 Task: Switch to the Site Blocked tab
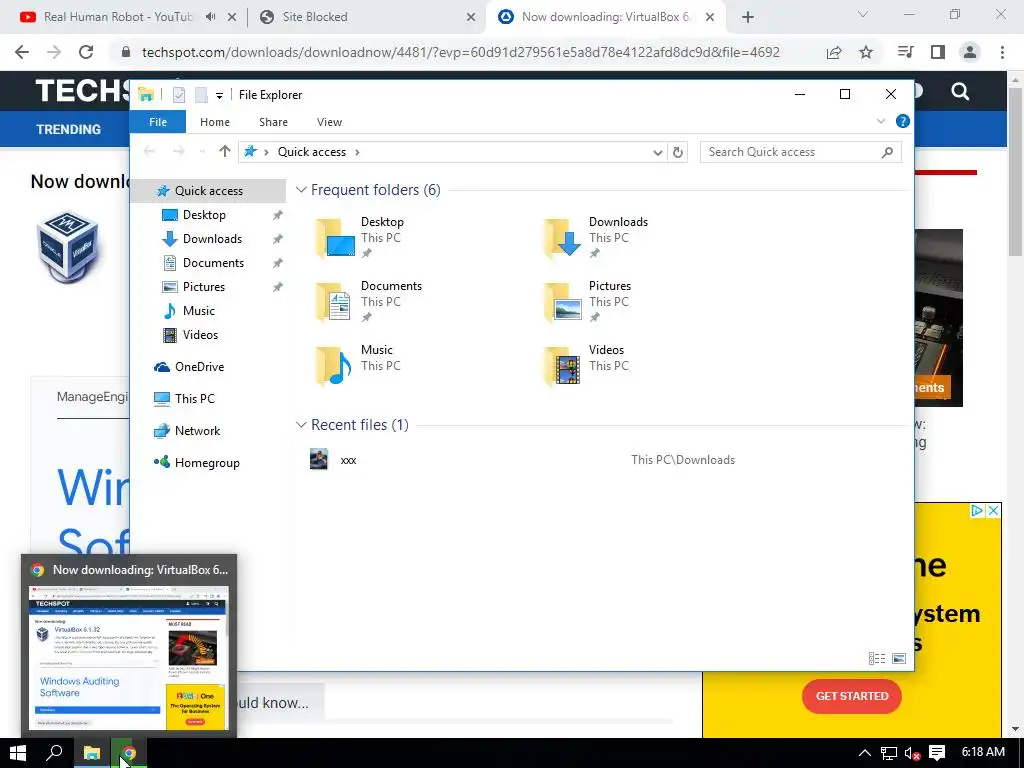pyautogui.click(x=315, y=17)
